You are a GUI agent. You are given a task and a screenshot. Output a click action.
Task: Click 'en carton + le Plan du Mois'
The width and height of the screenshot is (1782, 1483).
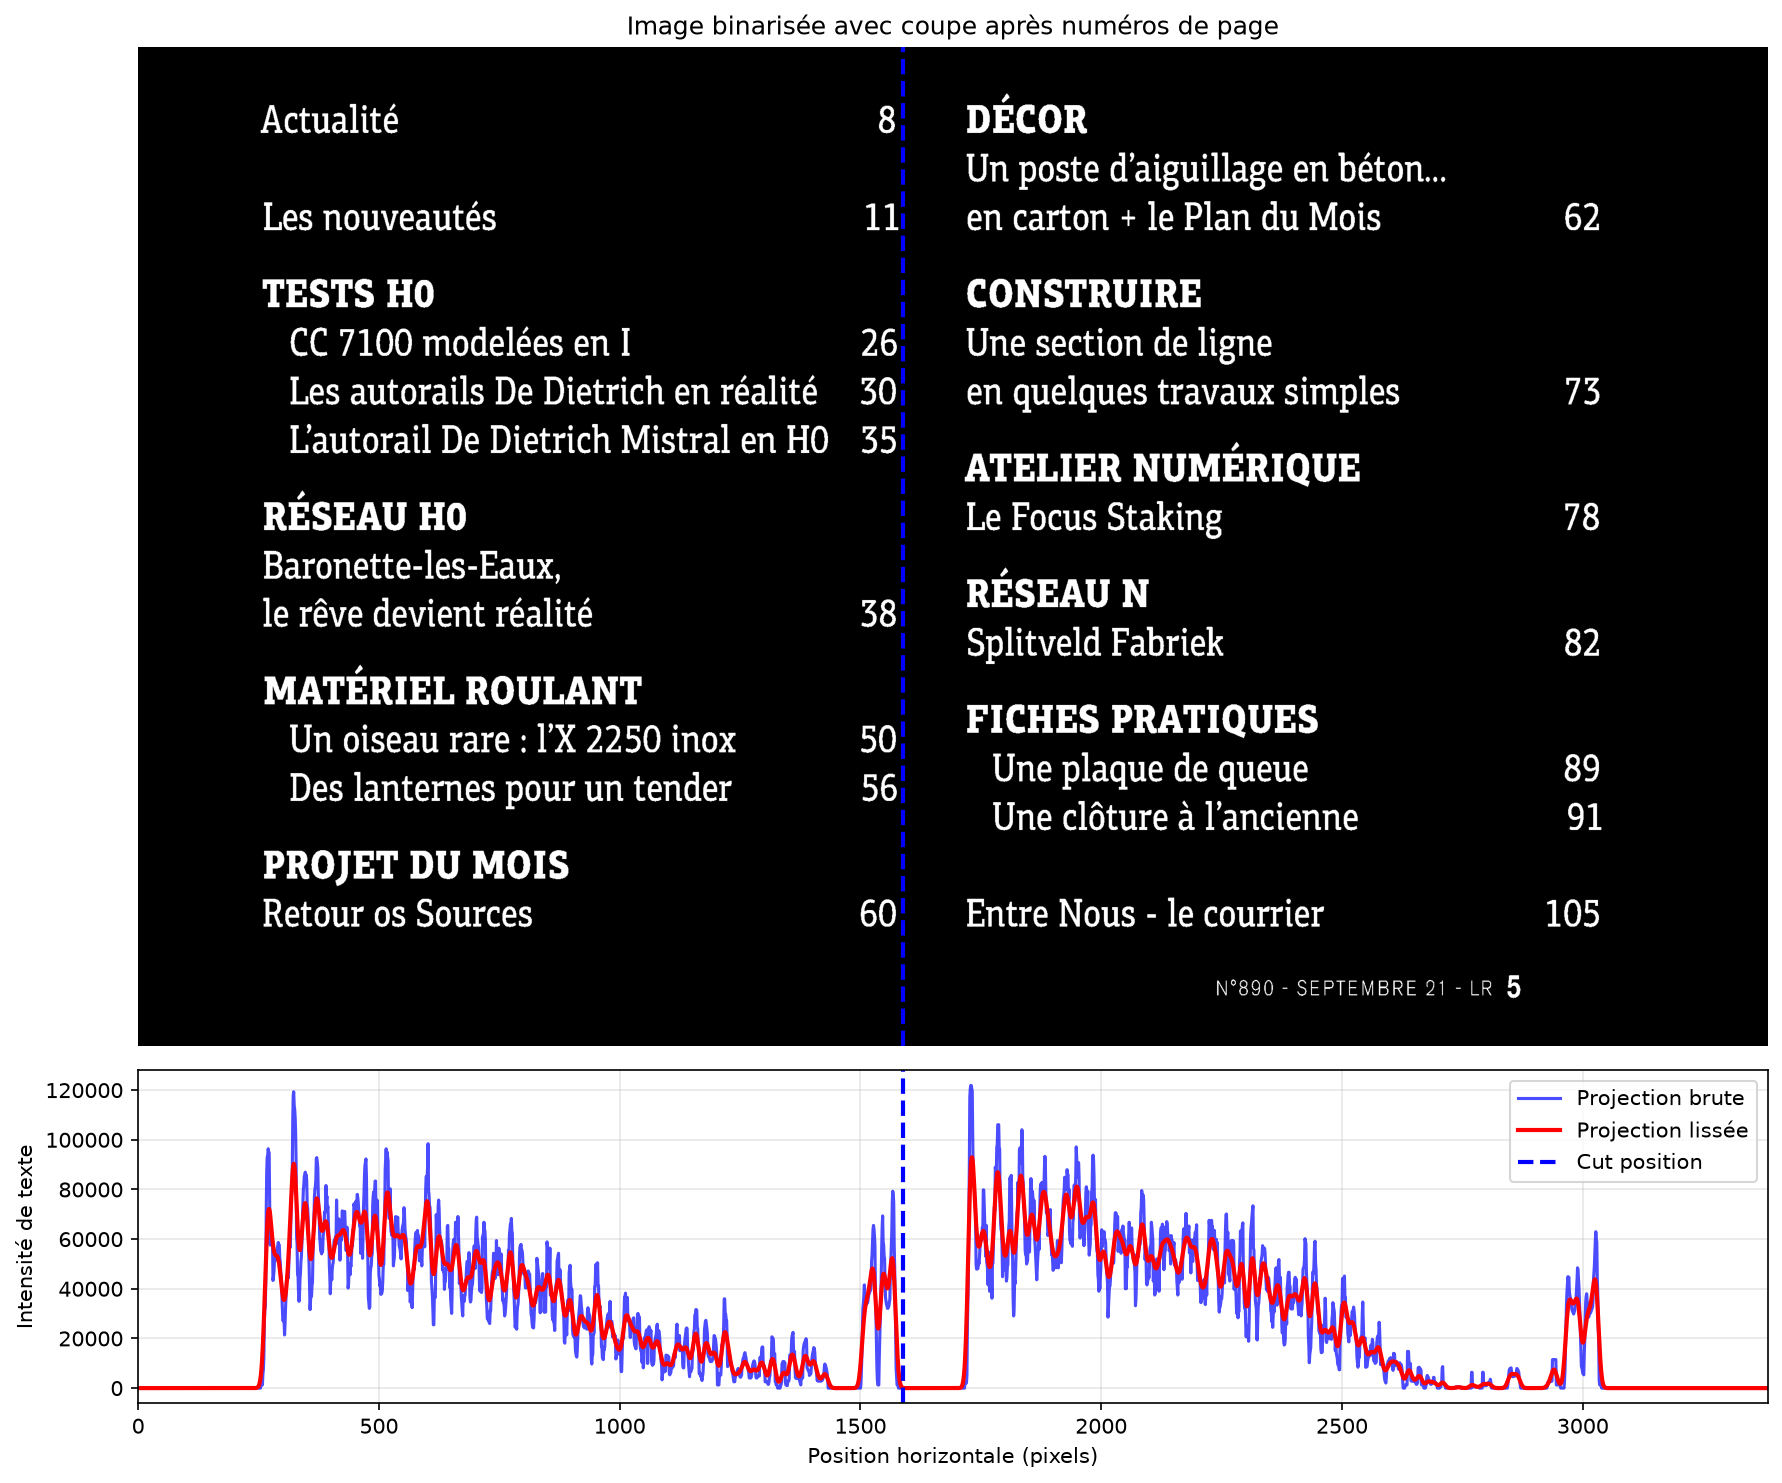[1173, 217]
